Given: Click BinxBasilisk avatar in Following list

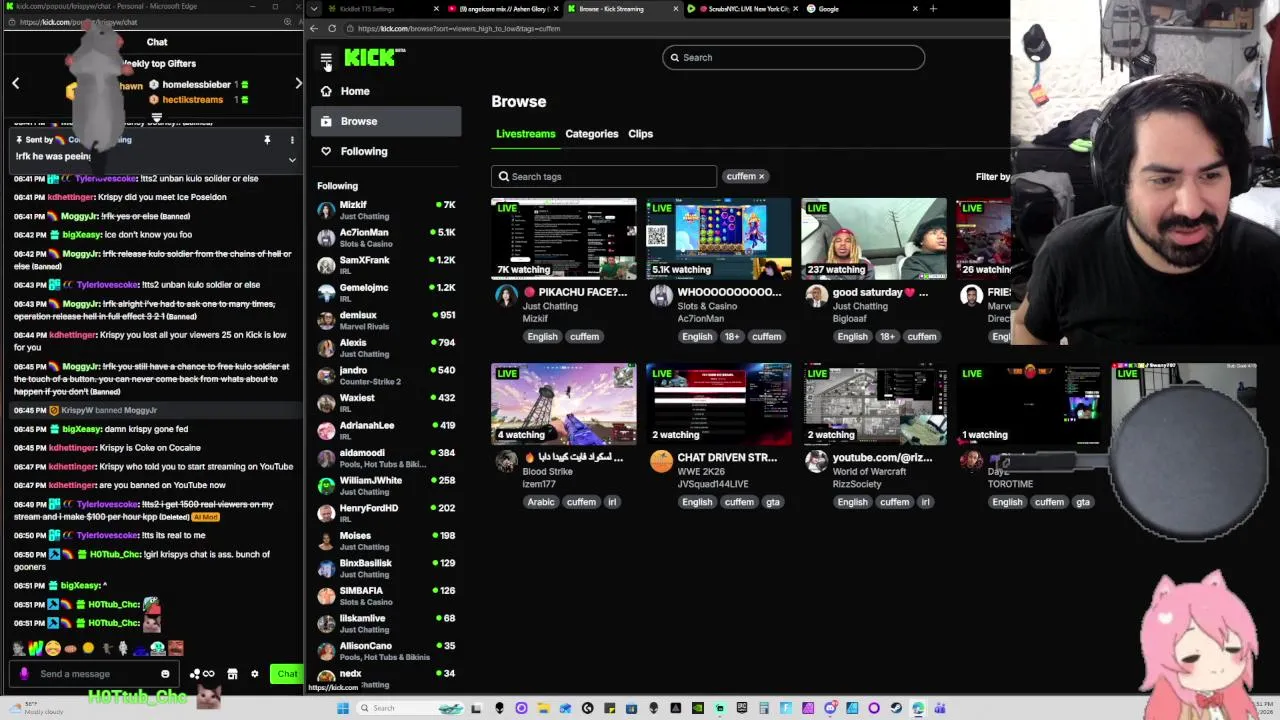Looking at the screenshot, I should click(326, 569).
